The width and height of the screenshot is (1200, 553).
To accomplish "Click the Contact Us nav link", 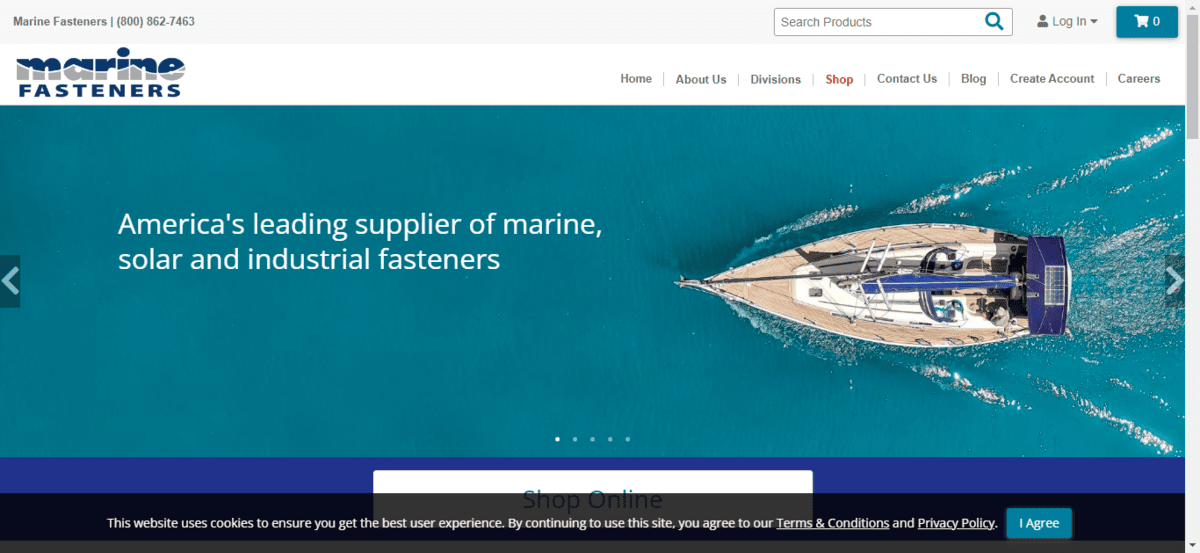I will coord(907,78).
